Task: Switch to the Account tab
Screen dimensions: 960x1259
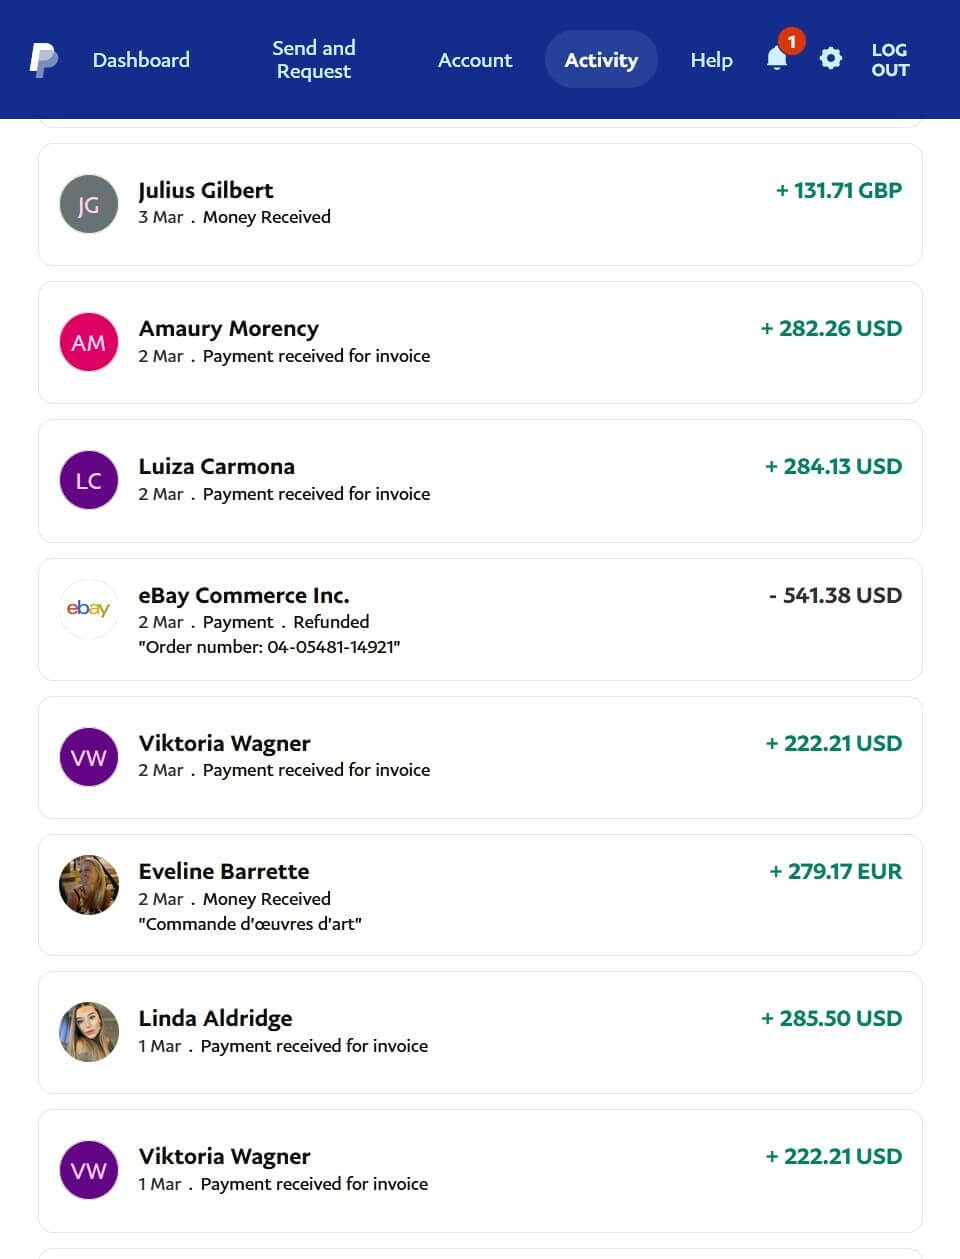Action: click(x=475, y=60)
